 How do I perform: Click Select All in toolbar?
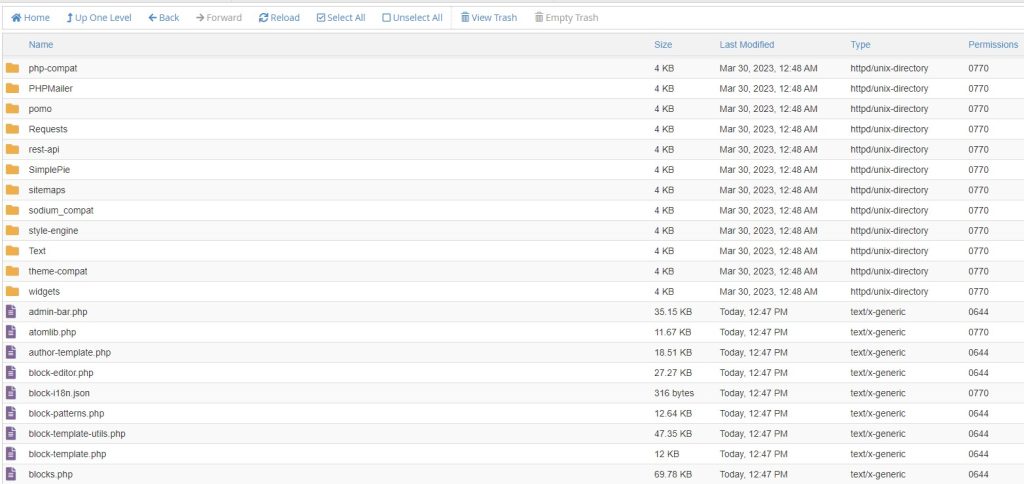click(x=340, y=18)
